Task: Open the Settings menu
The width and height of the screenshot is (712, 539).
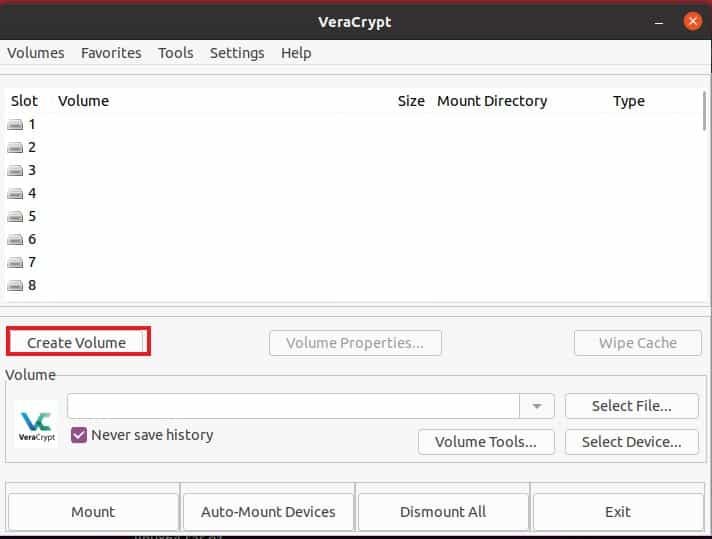Action: [x=237, y=53]
